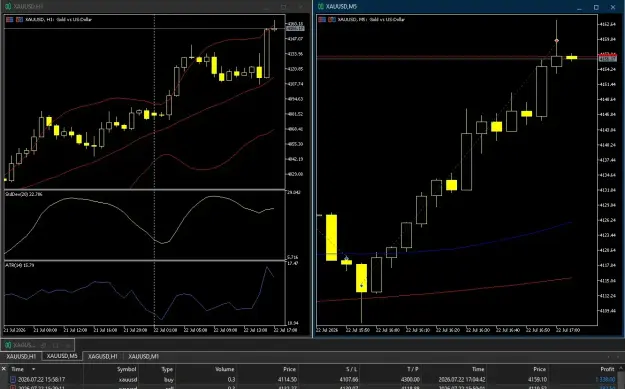
Task: Sort trades by the Type column header
Action: pyautogui.click(x=167, y=369)
